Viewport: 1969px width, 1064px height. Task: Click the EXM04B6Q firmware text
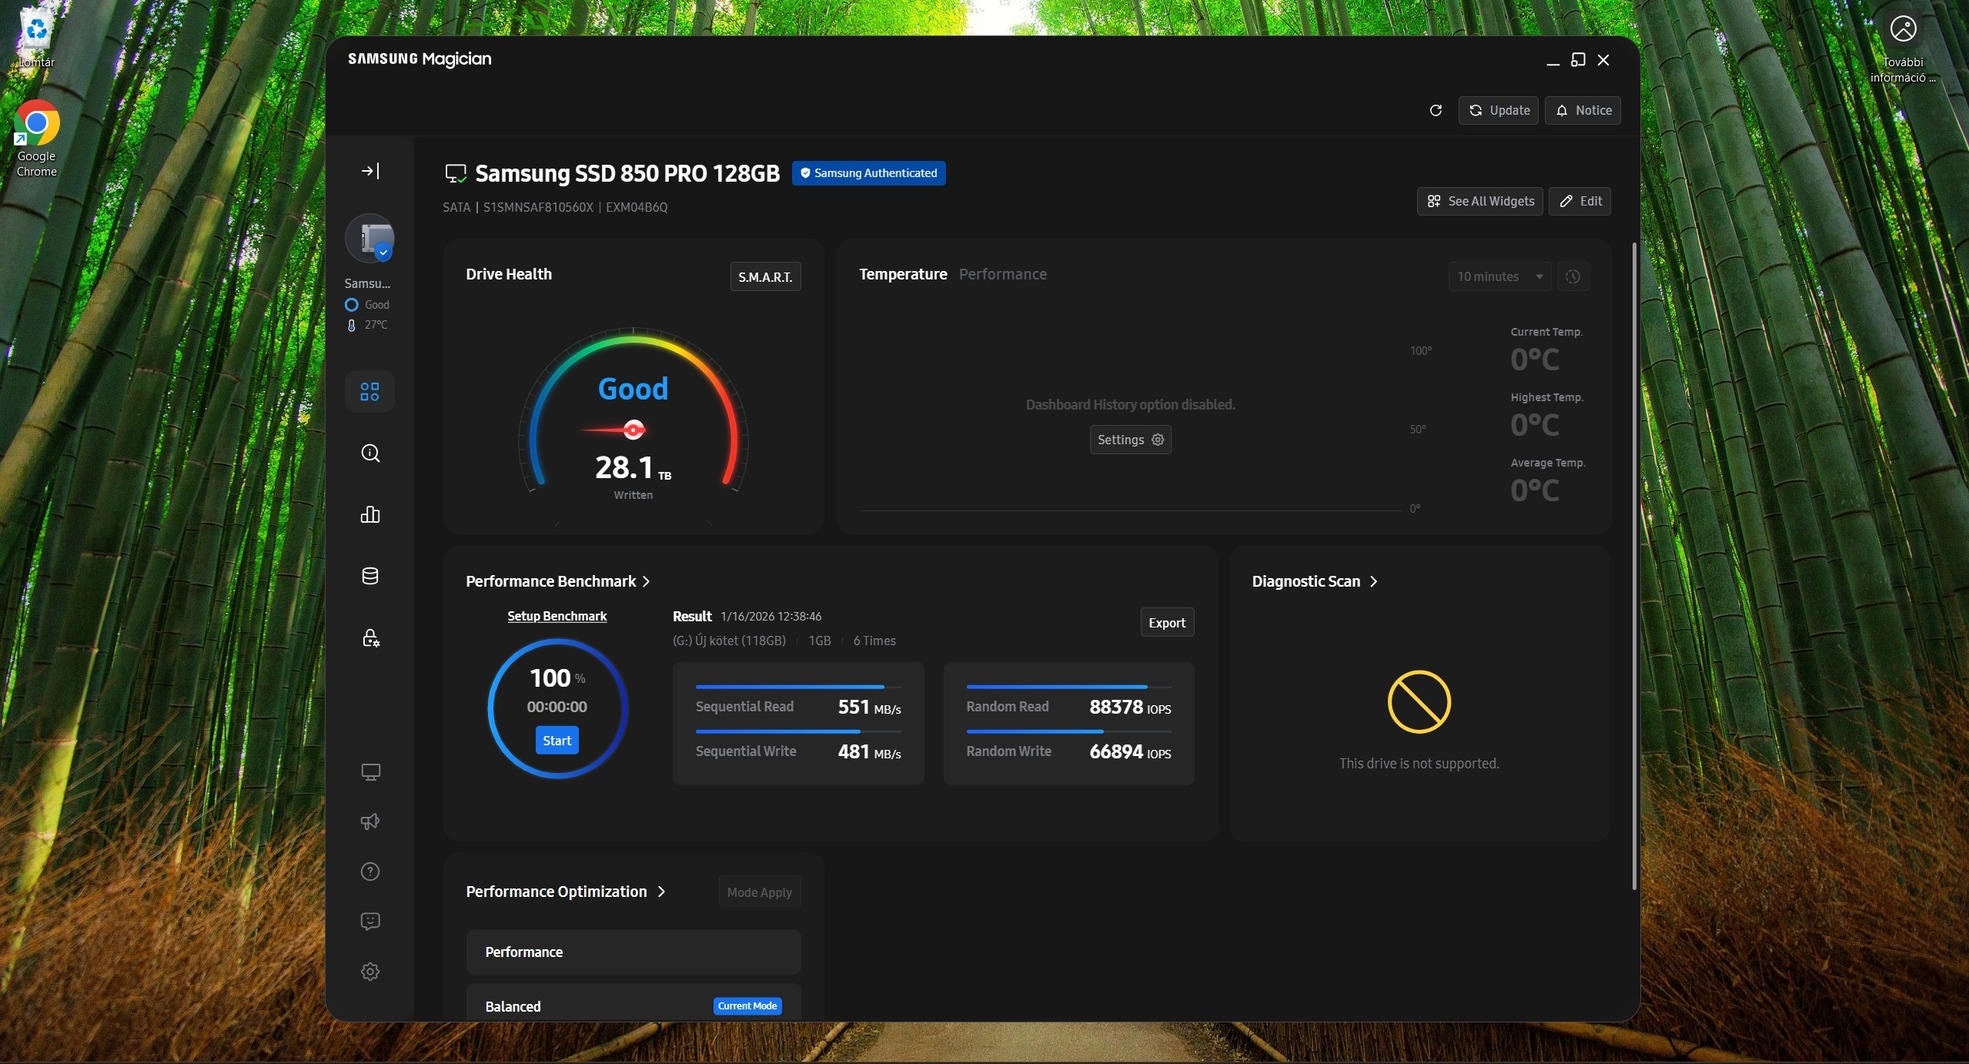637,207
